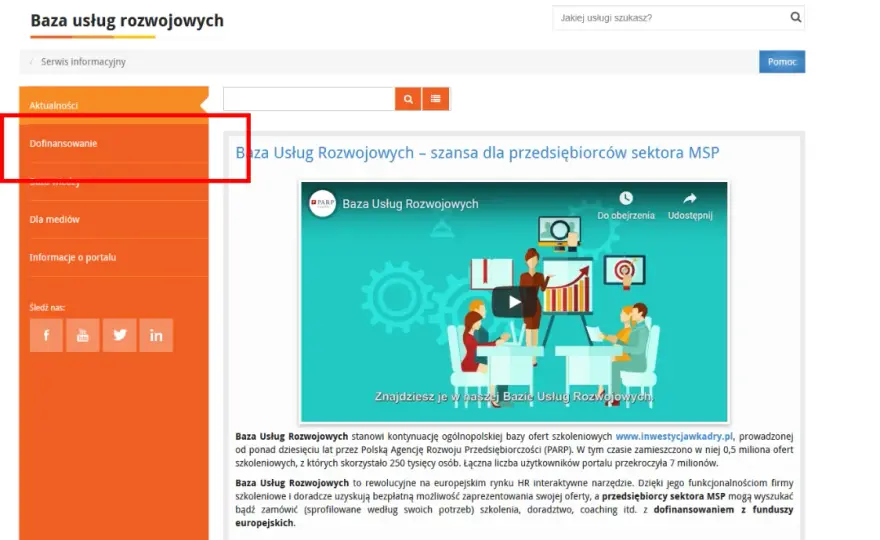This screenshot has width=880, height=540.
Task: Click the orange search button beside the content field
Action: tap(408, 99)
